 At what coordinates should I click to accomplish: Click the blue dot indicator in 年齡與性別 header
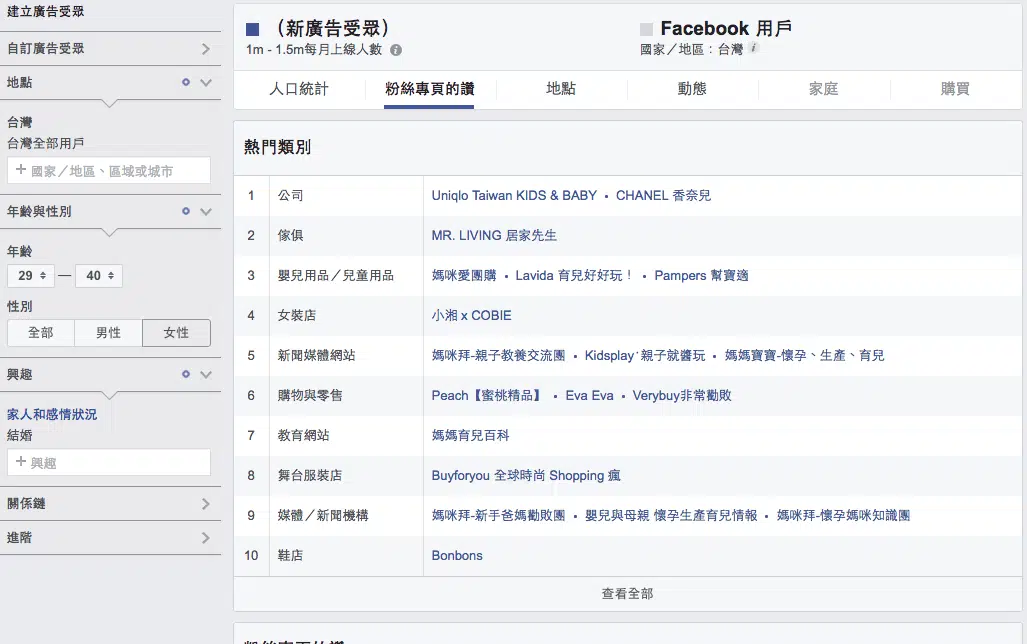(x=186, y=211)
